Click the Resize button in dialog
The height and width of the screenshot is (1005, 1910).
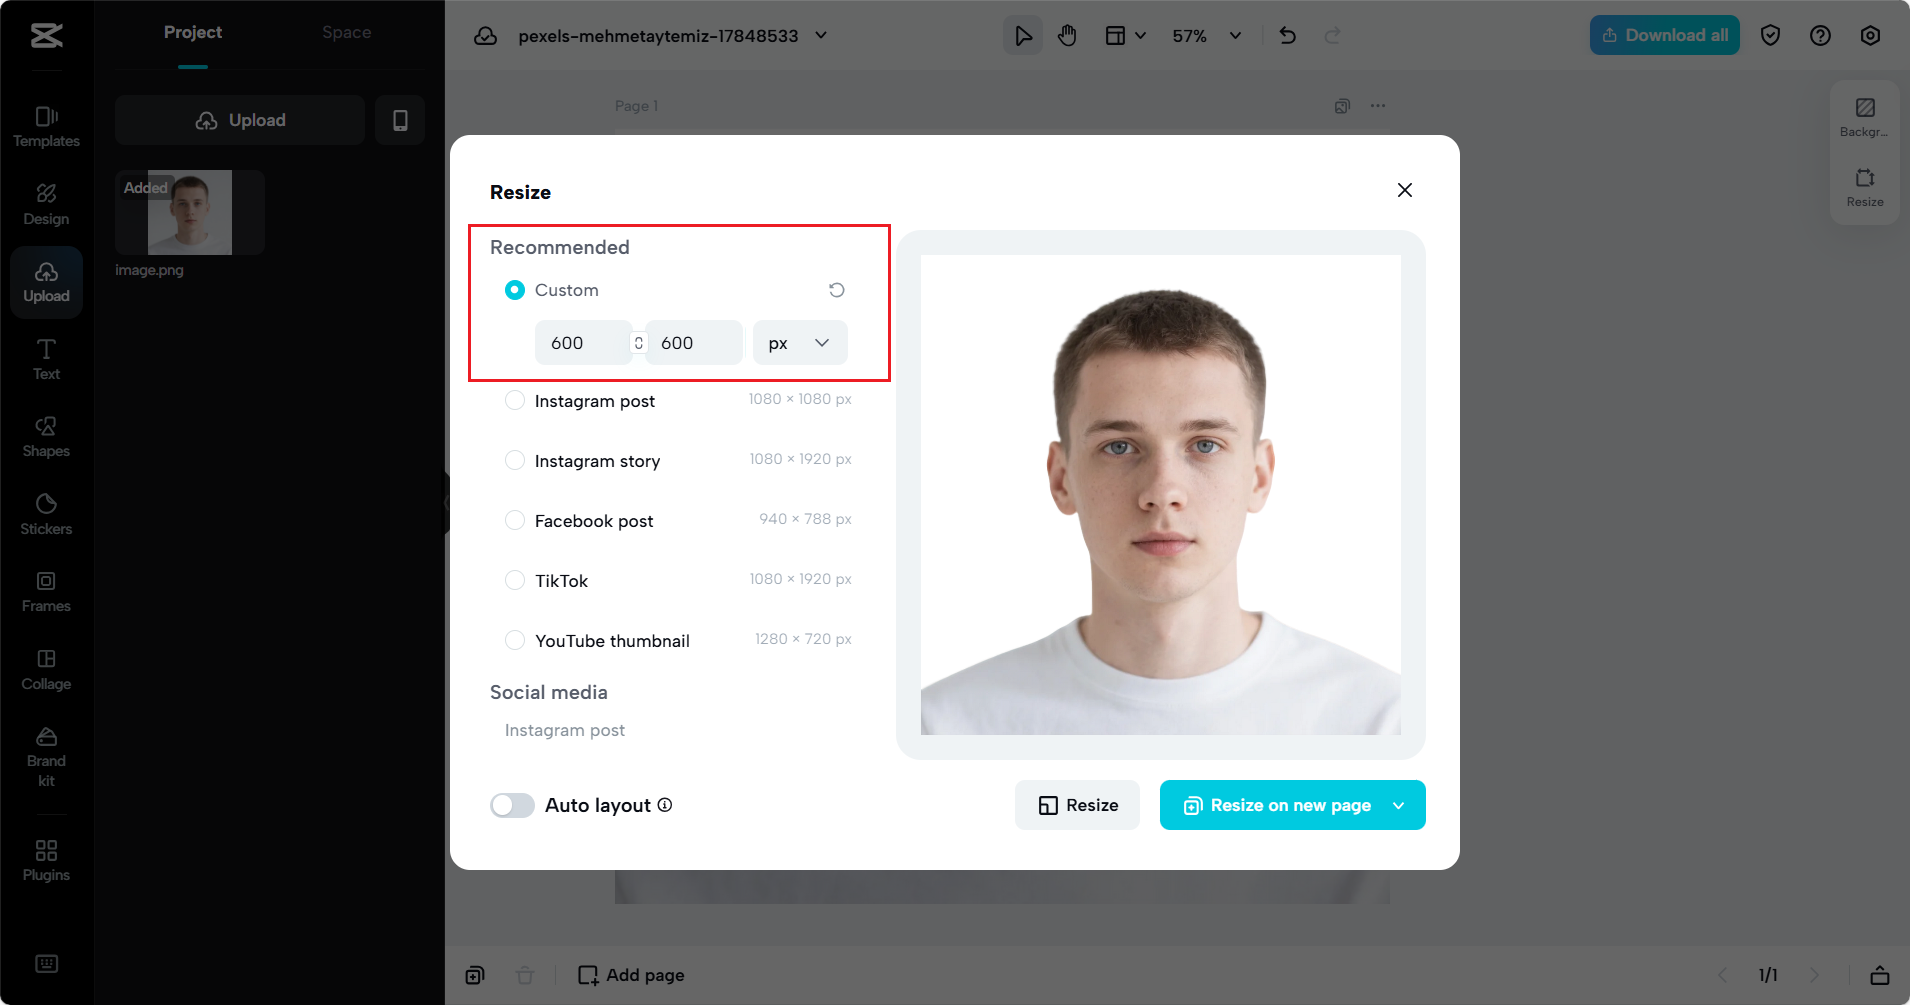click(1077, 805)
